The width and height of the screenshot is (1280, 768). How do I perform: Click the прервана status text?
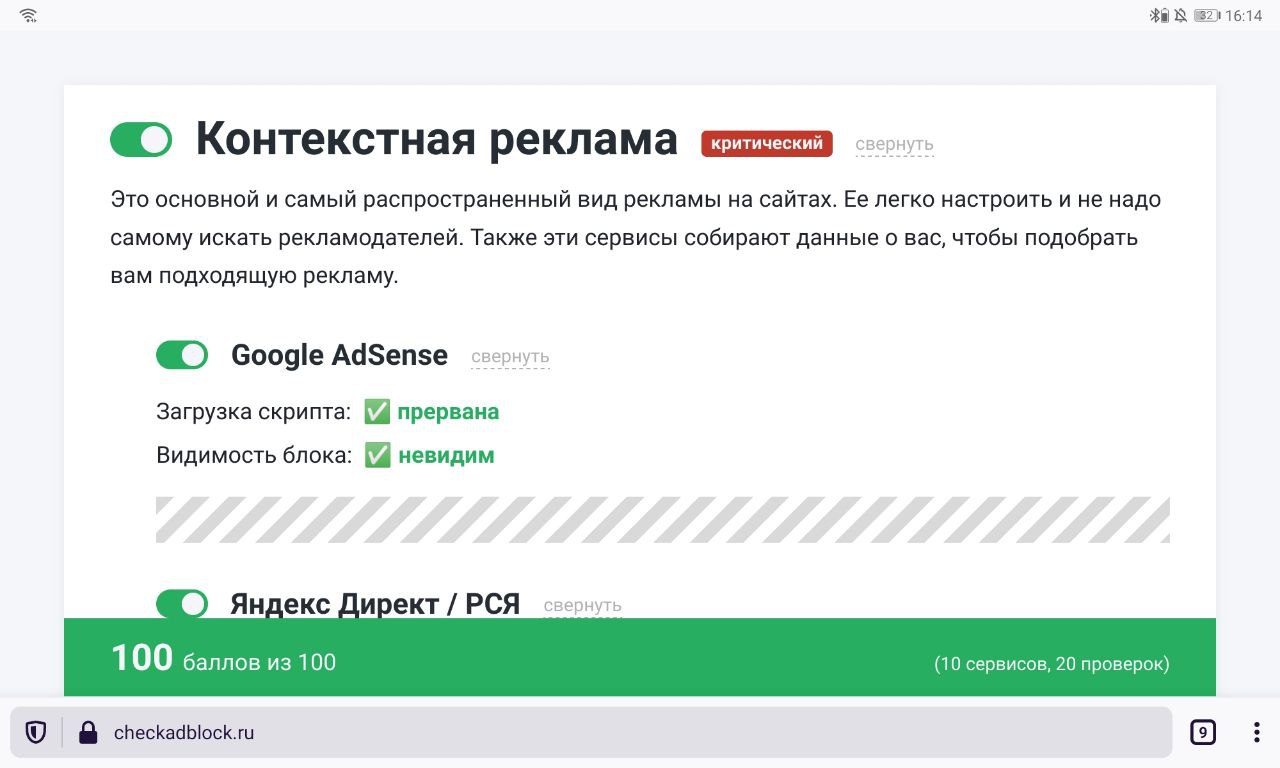448,412
